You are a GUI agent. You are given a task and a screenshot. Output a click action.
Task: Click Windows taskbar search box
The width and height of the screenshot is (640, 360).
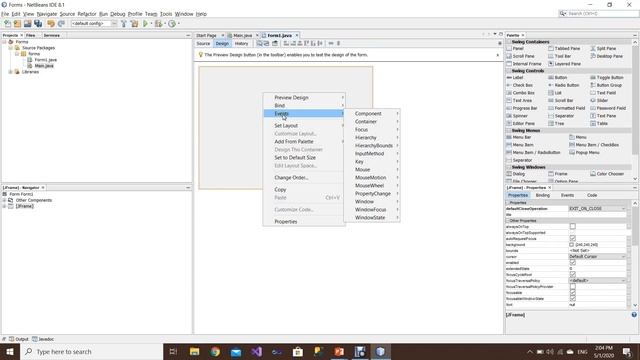[91, 351]
